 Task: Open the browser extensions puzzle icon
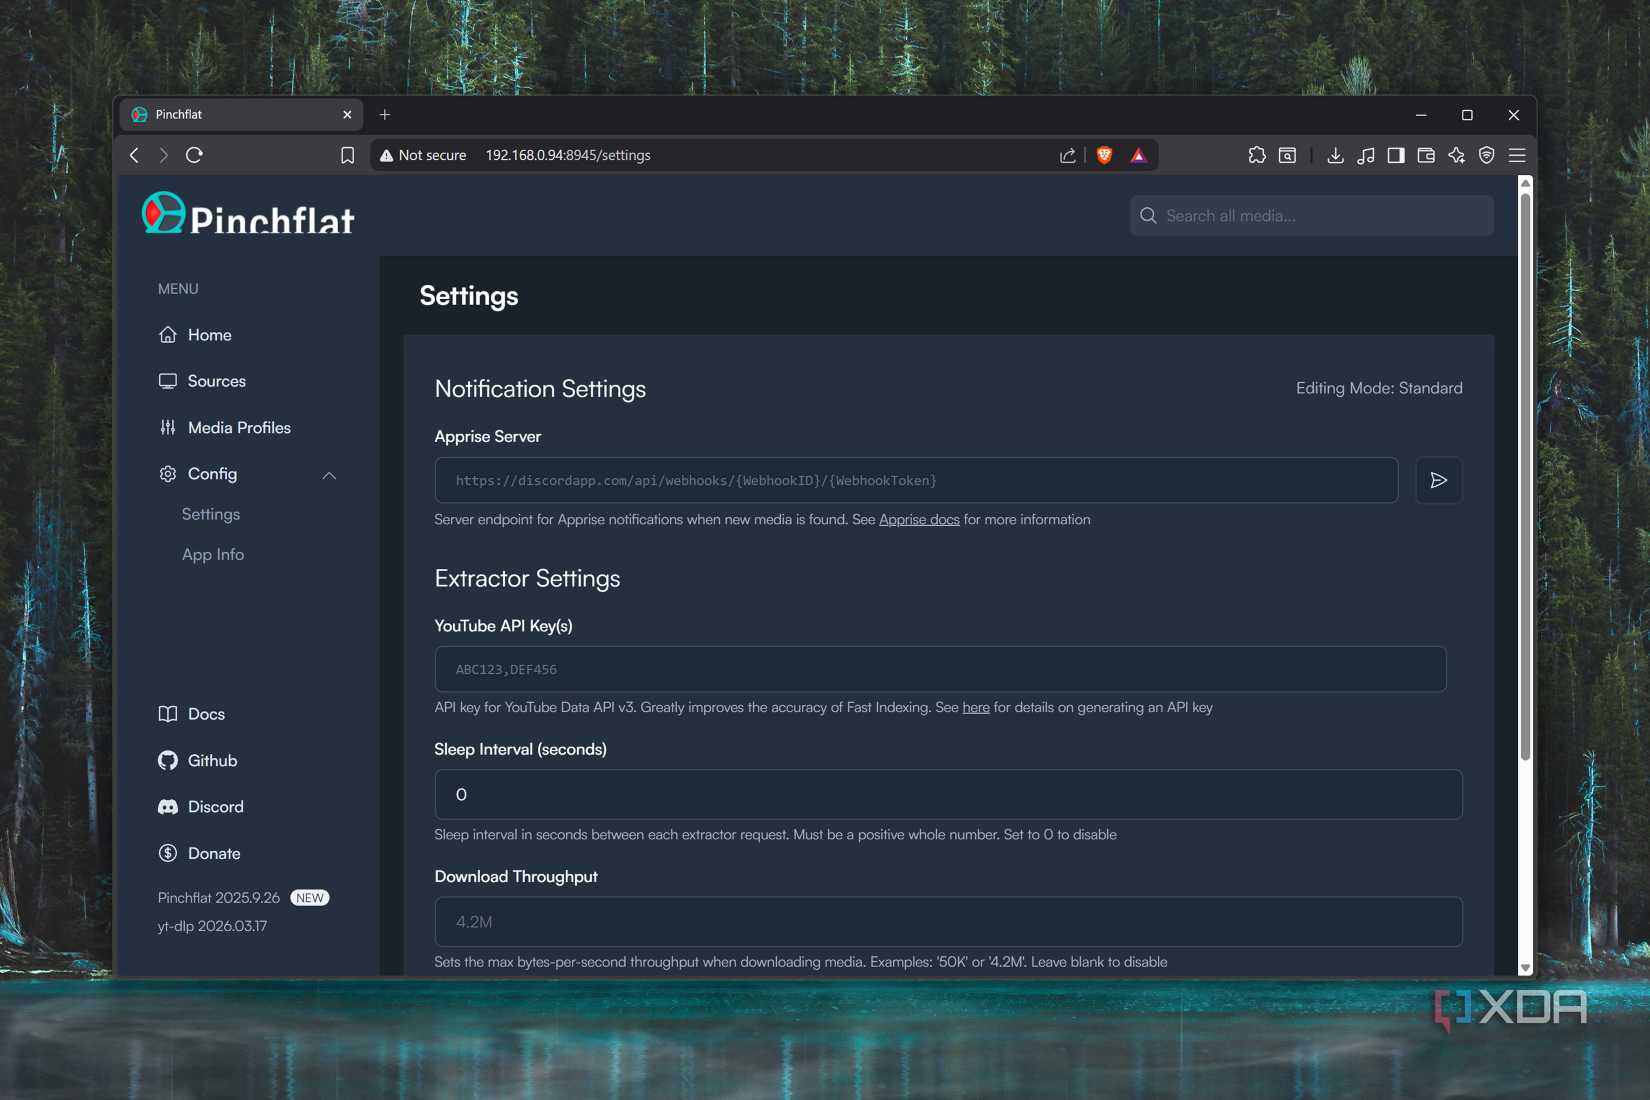click(x=1257, y=155)
